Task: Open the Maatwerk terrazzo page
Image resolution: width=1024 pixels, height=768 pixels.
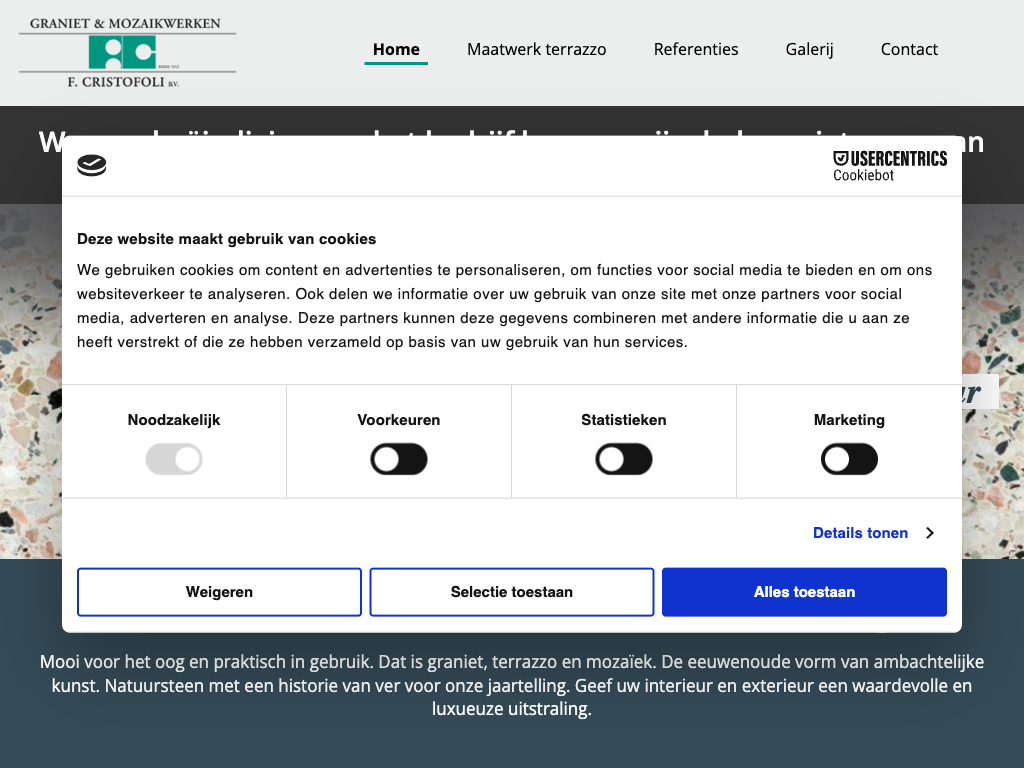Action: coord(536,49)
